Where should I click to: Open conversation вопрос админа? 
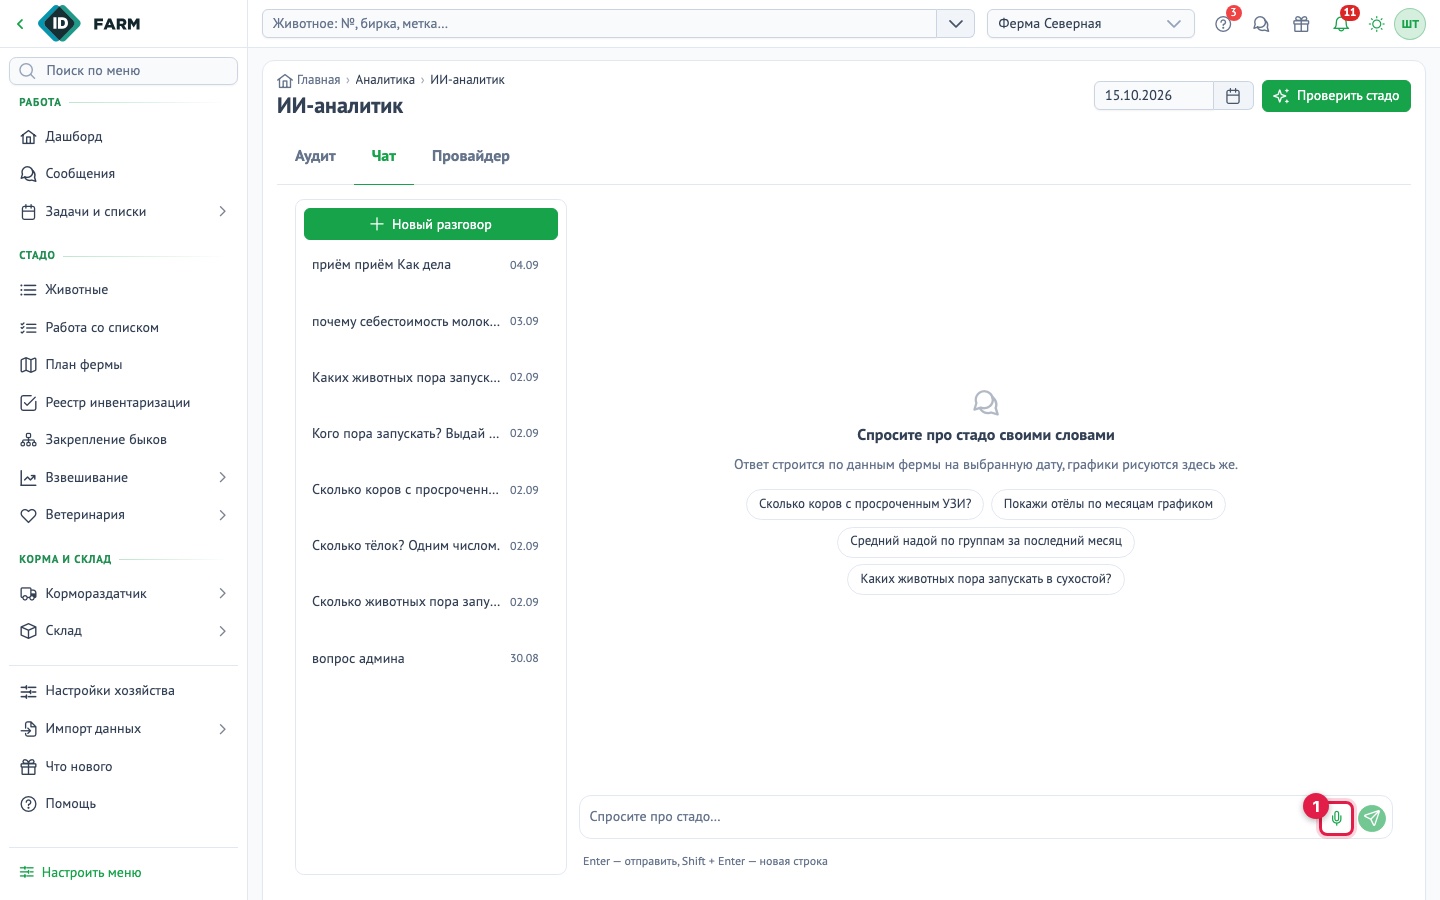point(431,659)
